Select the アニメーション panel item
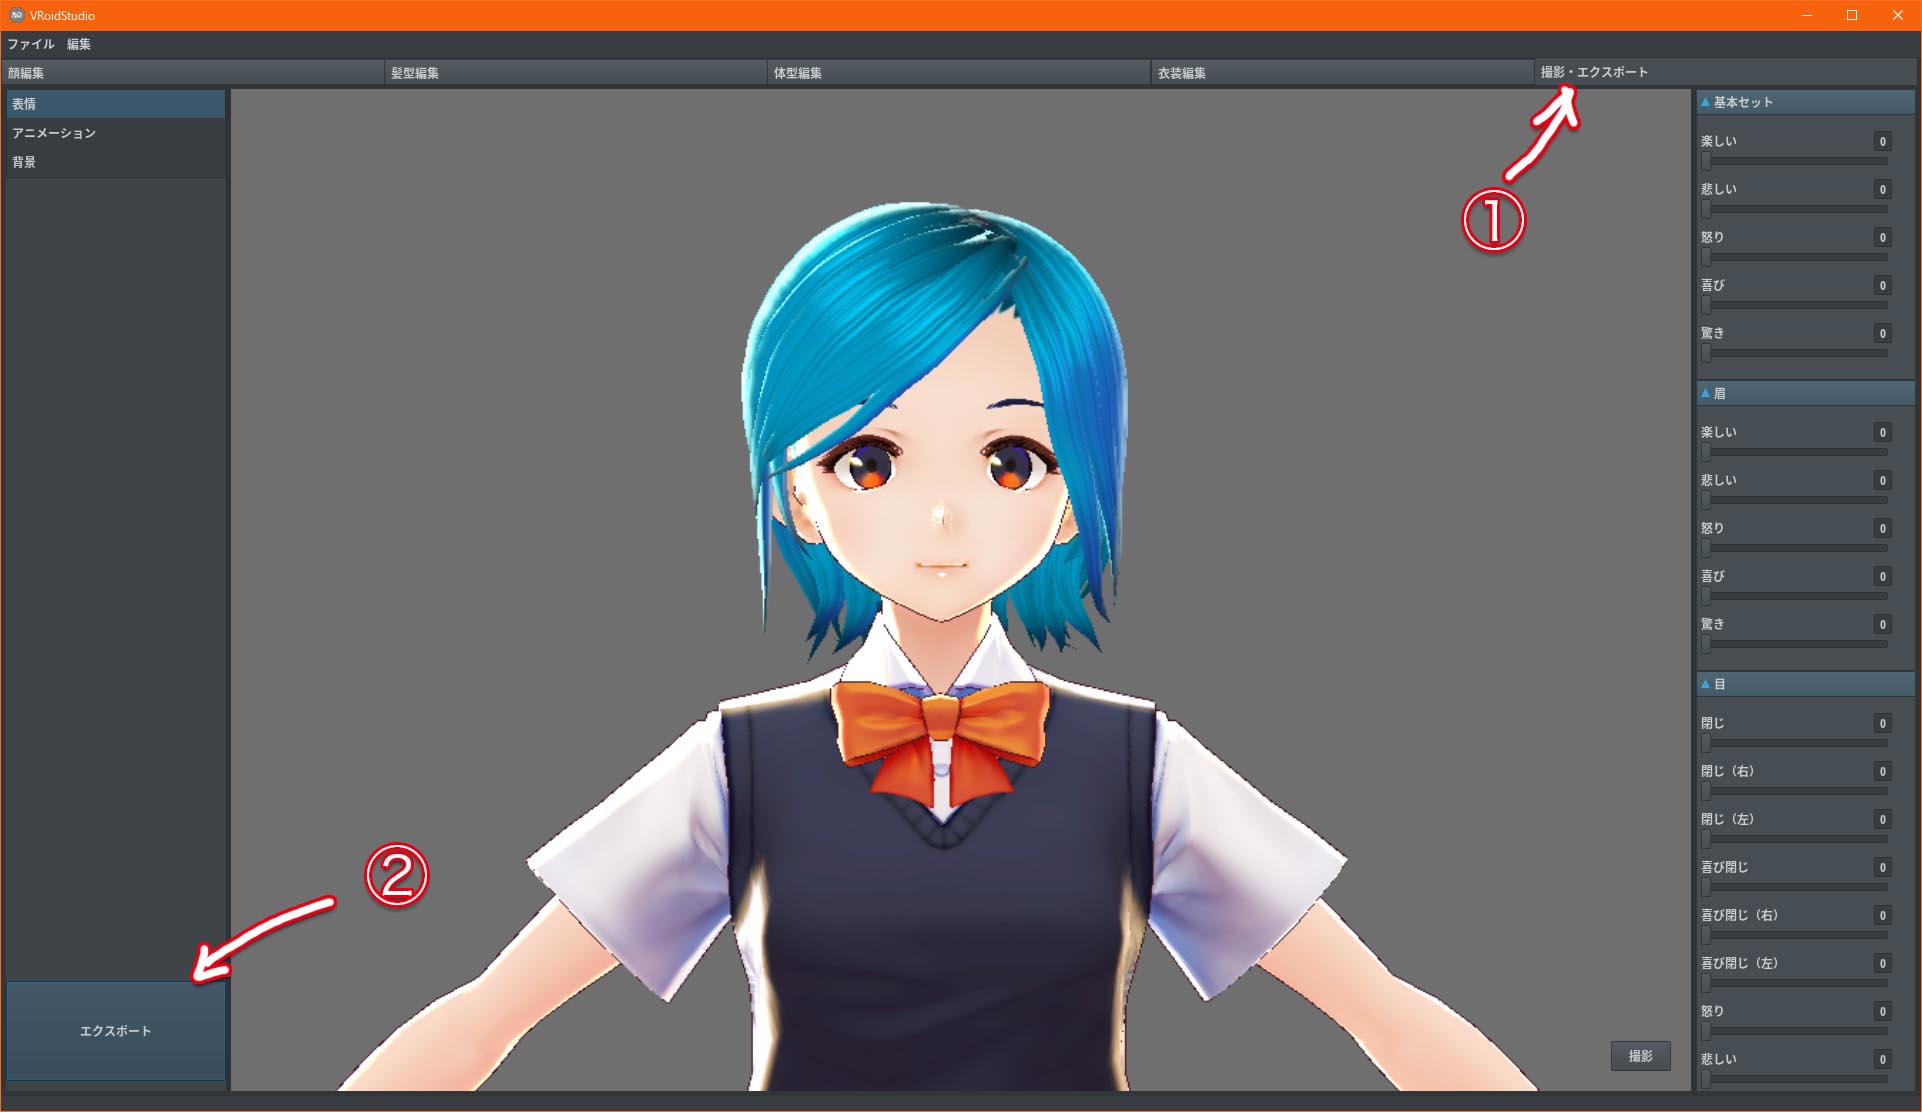The height and width of the screenshot is (1112, 1922). coord(58,131)
